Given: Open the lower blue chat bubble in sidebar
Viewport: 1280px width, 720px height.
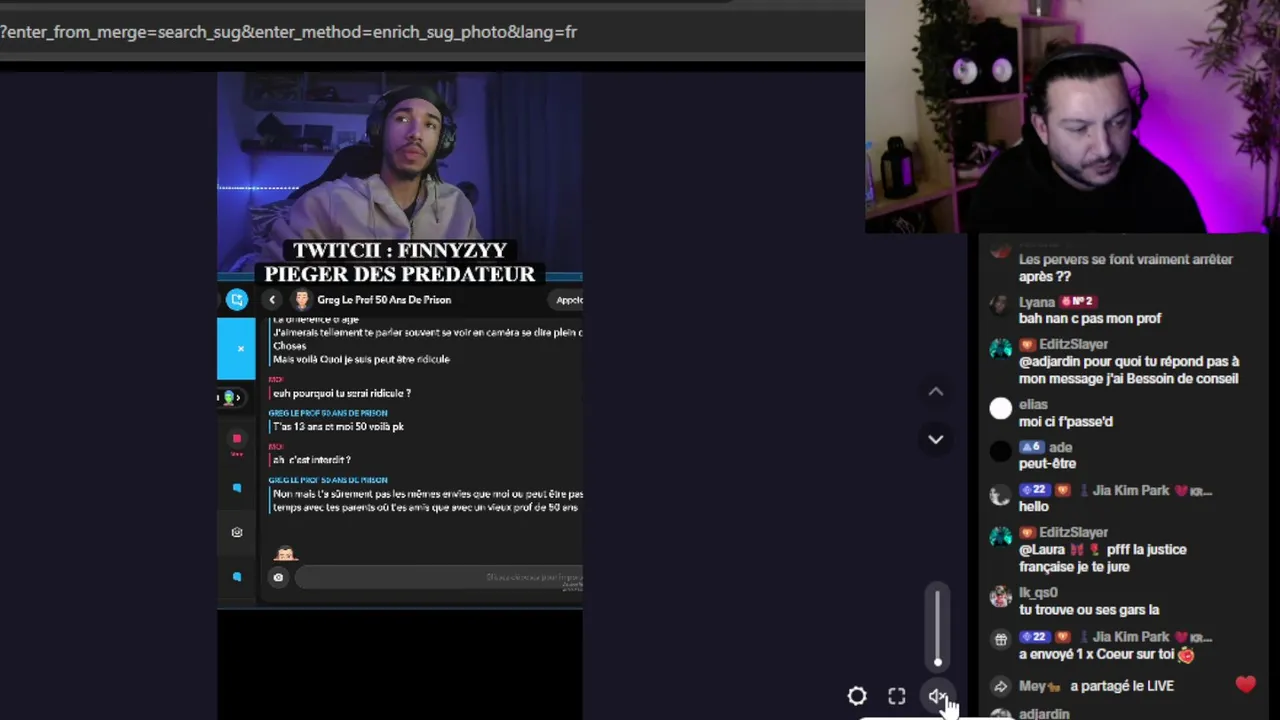Looking at the screenshot, I should coord(237,577).
